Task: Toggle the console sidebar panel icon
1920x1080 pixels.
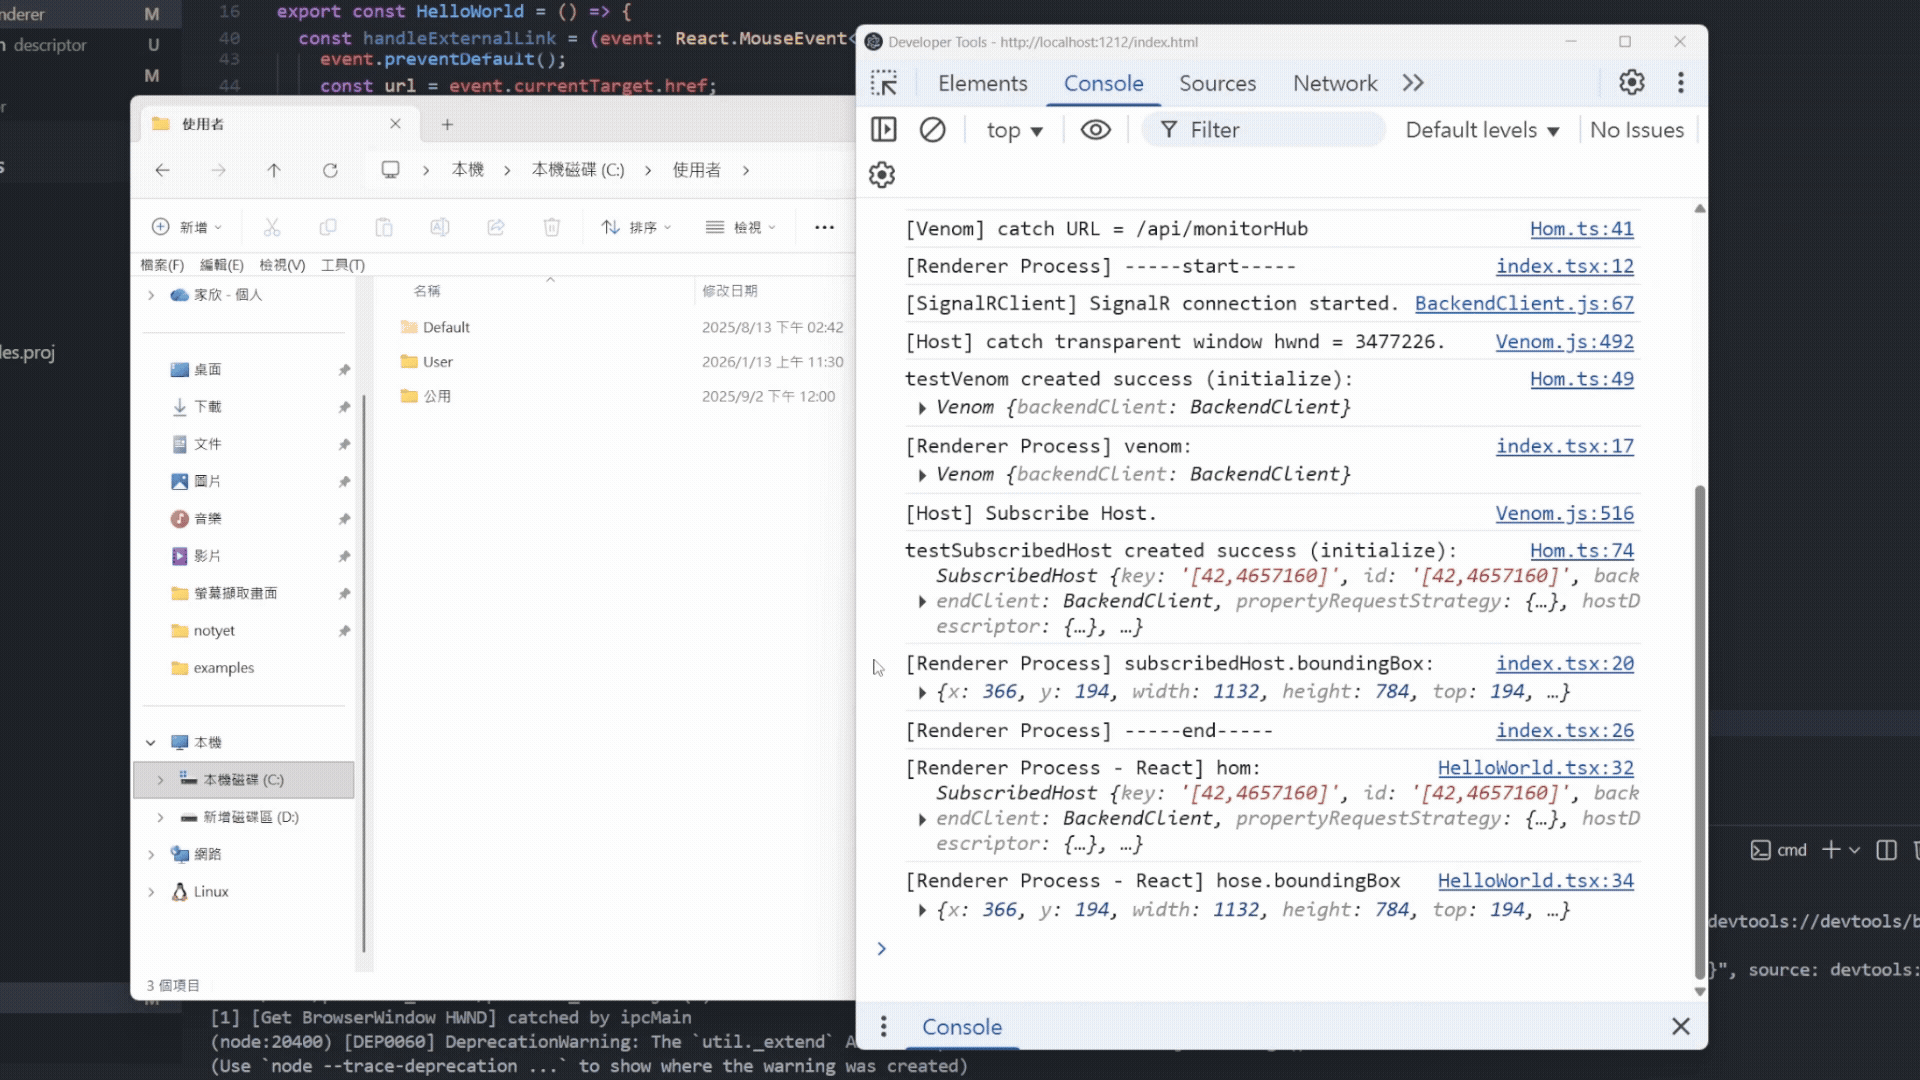Action: coord(884,130)
